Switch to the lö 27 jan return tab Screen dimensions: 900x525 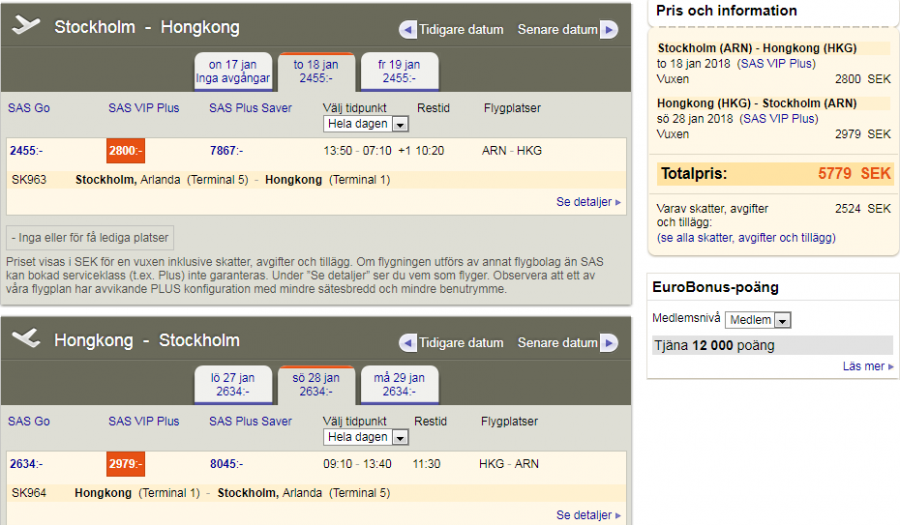(x=233, y=384)
